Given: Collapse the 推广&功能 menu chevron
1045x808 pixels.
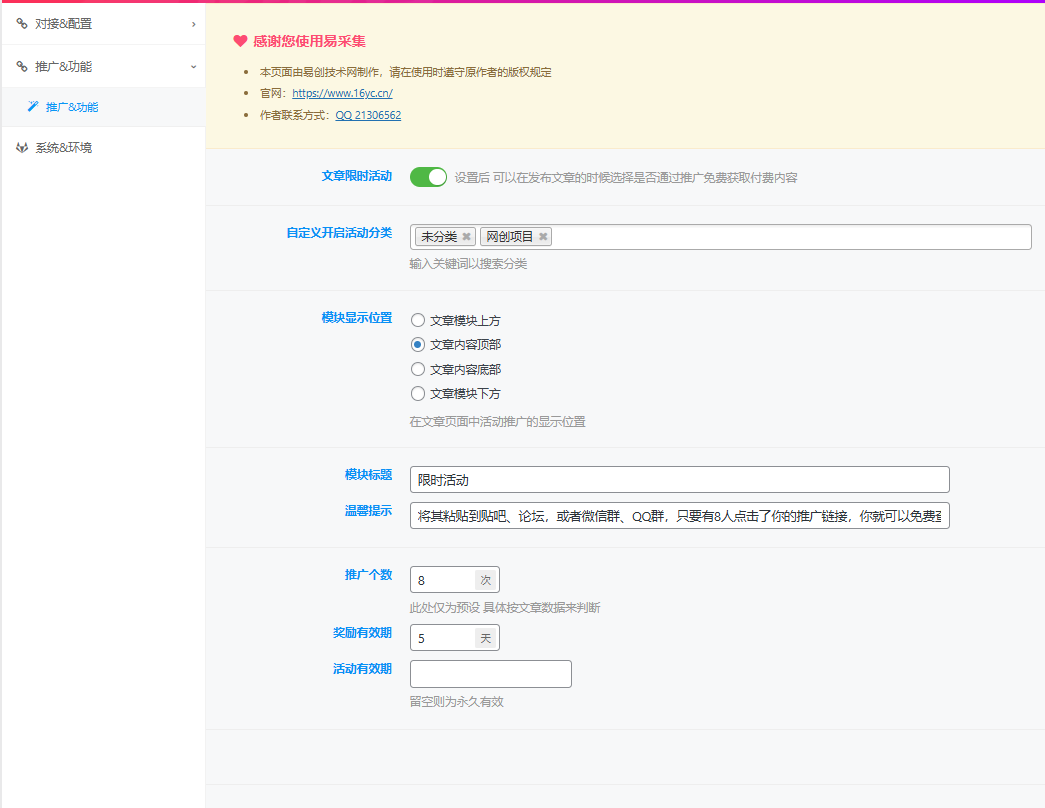Looking at the screenshot, I should tap(194, 66).
